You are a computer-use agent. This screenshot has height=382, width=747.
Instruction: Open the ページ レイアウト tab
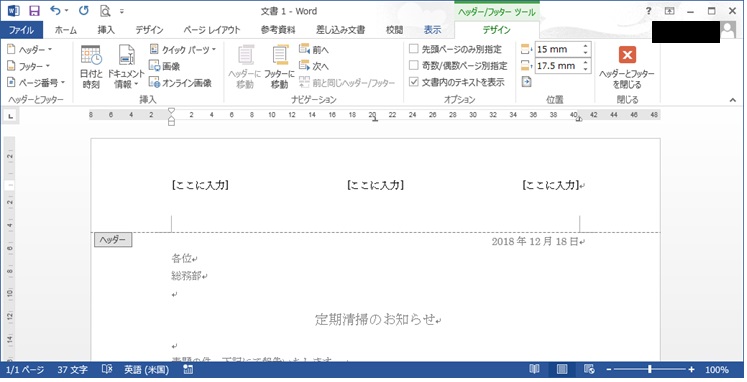[212, 30]
